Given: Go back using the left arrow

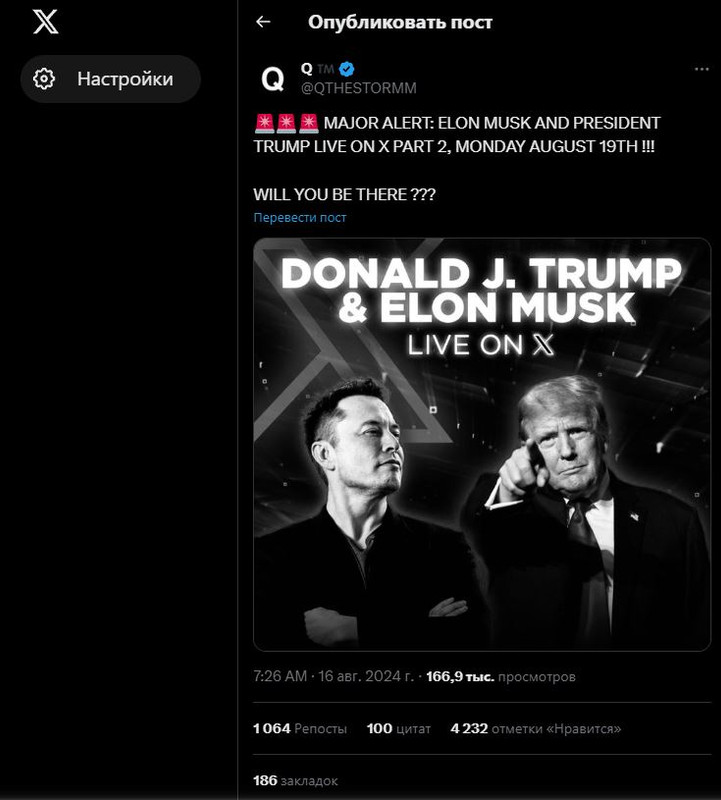Looking at the screenshot, I should (263, 22).
